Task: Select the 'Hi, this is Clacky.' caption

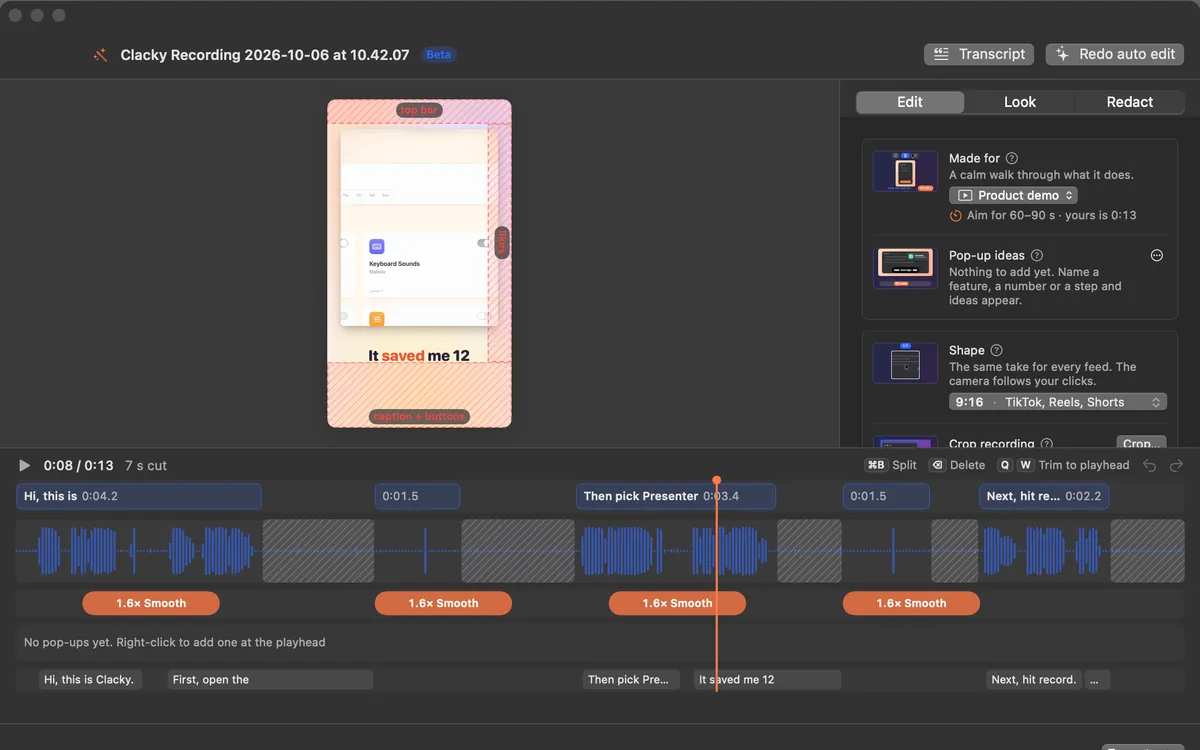Action: [x=90, y=680]
